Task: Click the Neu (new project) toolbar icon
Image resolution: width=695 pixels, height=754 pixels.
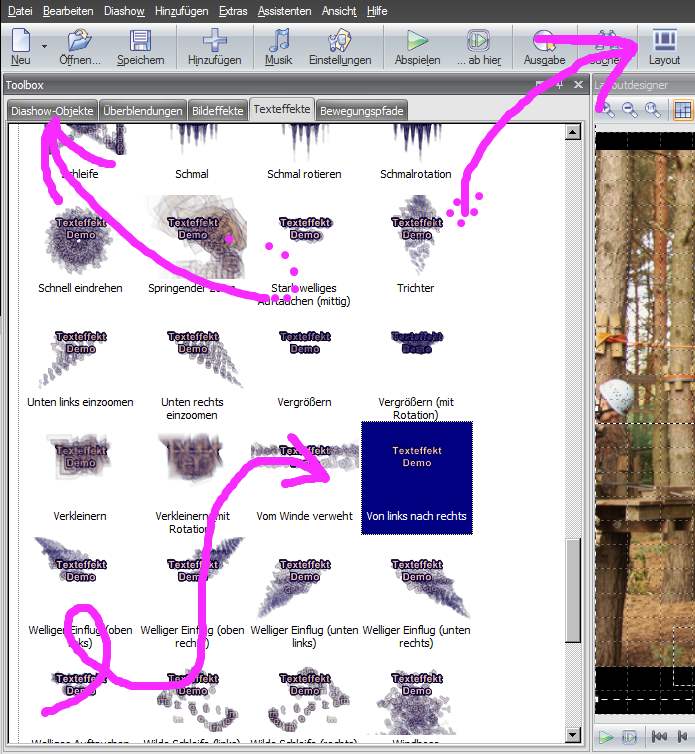Action: click(x=21, y=41)
